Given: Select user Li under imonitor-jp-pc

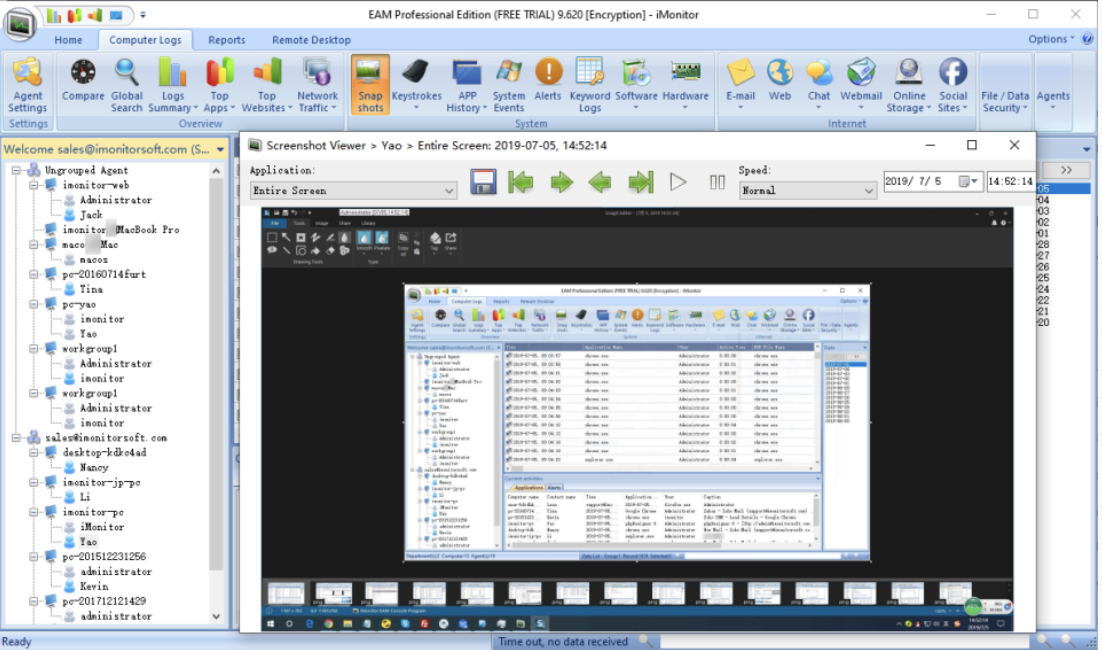Looking at the screenshot, I should [x=85, y=497].
